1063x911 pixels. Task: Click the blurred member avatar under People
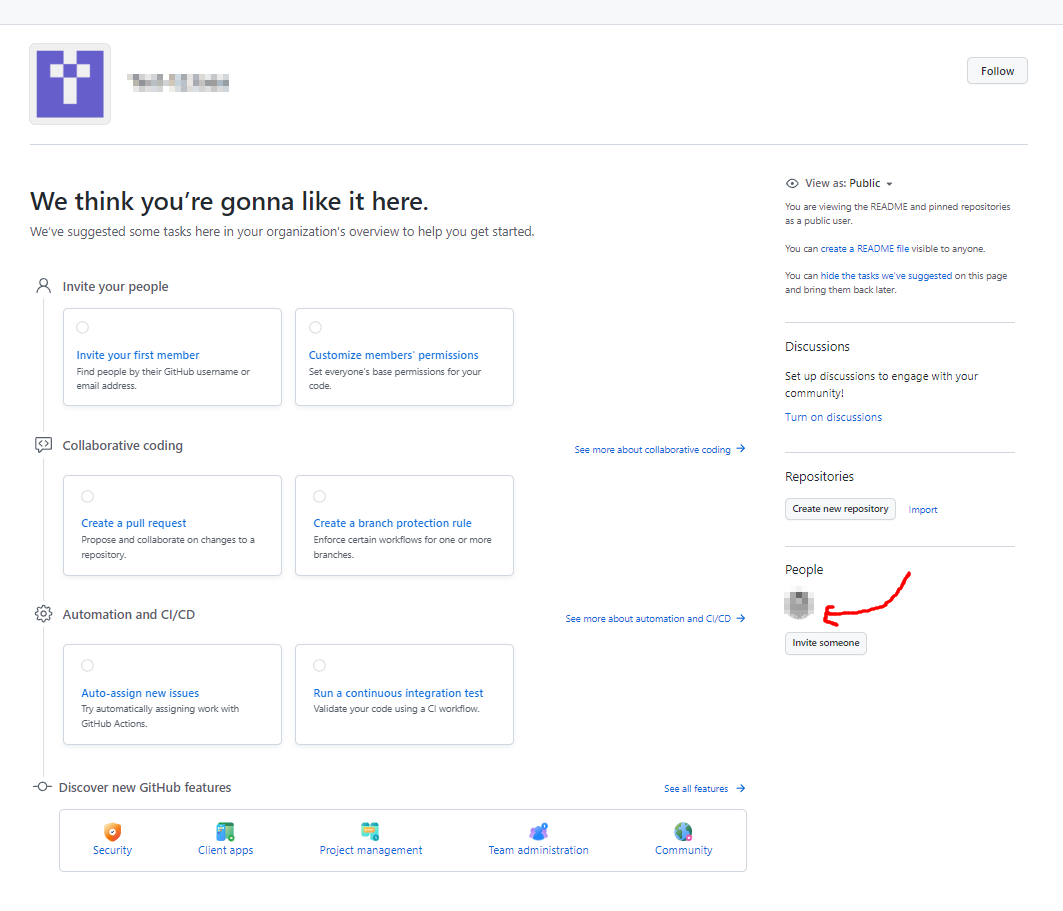799,604
